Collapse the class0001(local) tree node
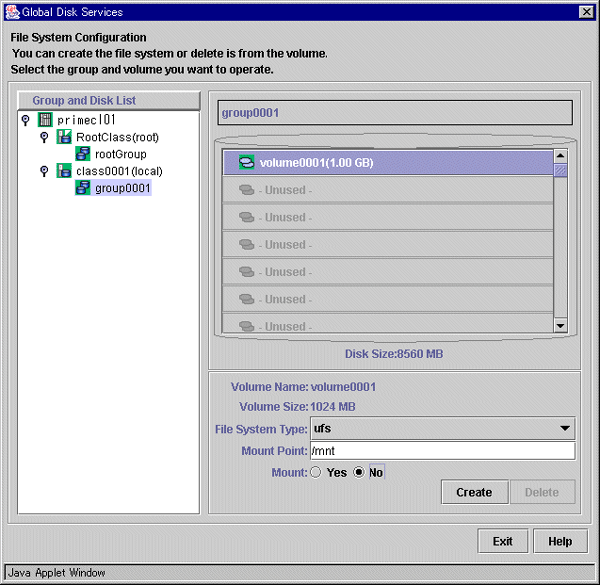 click(x=44, y=171)
